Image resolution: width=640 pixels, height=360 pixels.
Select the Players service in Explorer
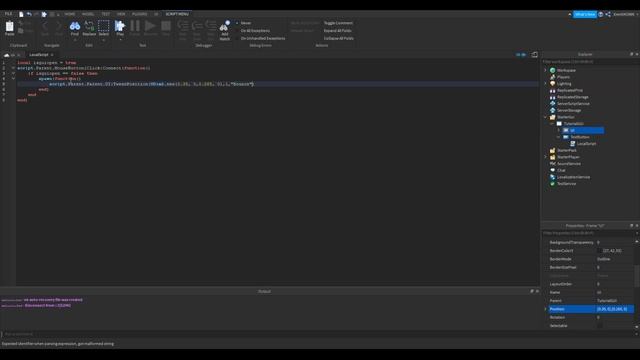pos(563,77)
